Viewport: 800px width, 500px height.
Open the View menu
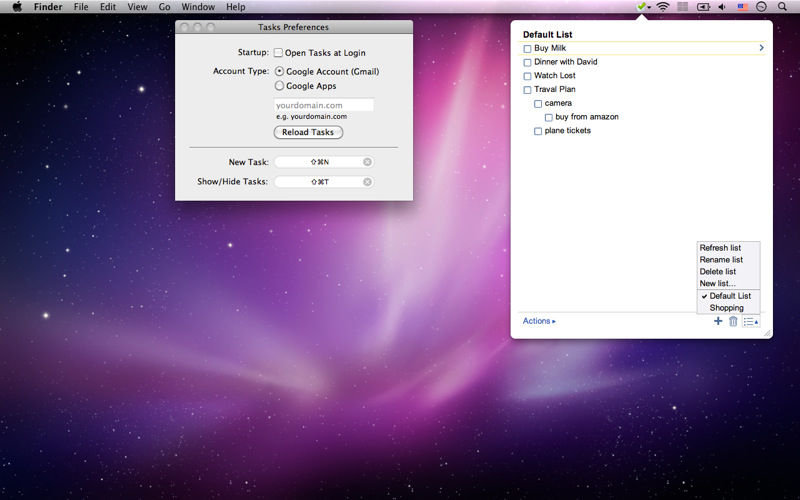click(x=137, y=7)
